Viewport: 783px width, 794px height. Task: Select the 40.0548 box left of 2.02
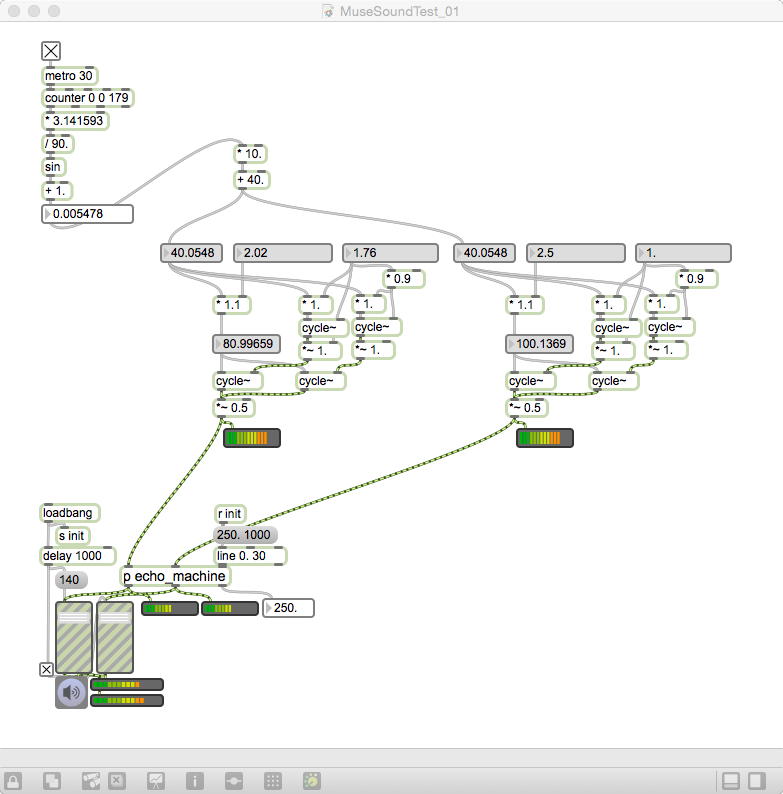pyautogui.click(x=191, y=253)
